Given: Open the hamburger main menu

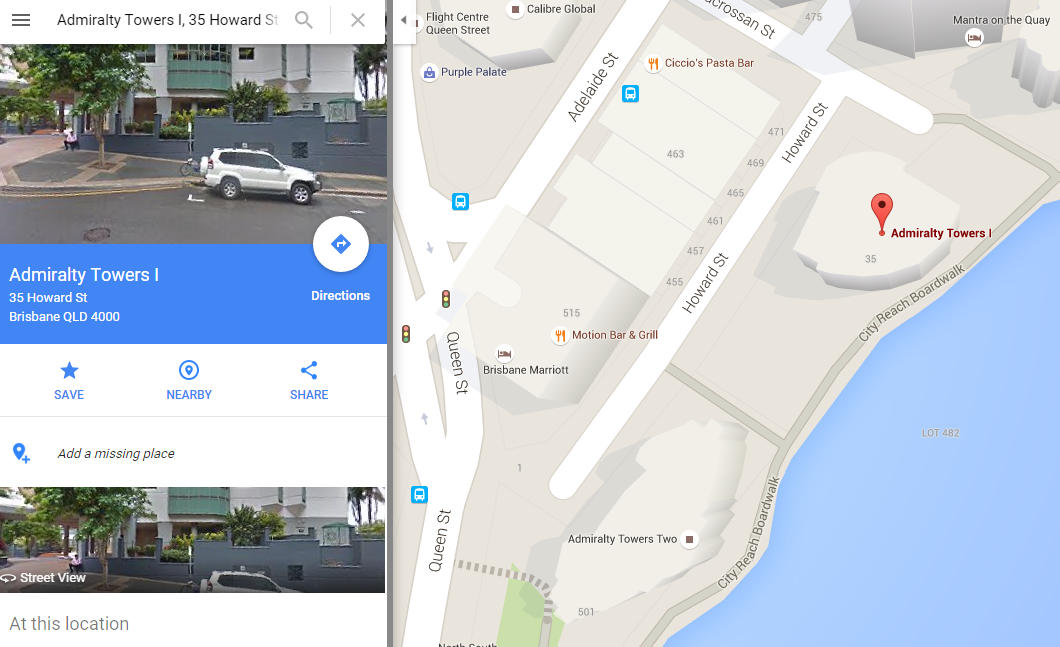Looking at the screenshot, I should tap(21, 20).
